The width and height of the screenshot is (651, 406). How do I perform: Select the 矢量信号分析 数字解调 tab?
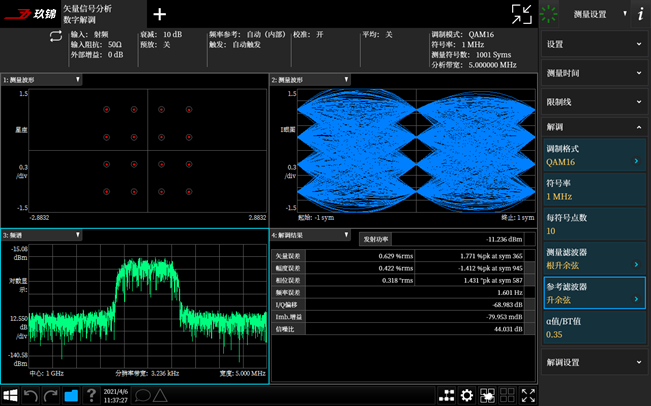click(x=104, y=14)
